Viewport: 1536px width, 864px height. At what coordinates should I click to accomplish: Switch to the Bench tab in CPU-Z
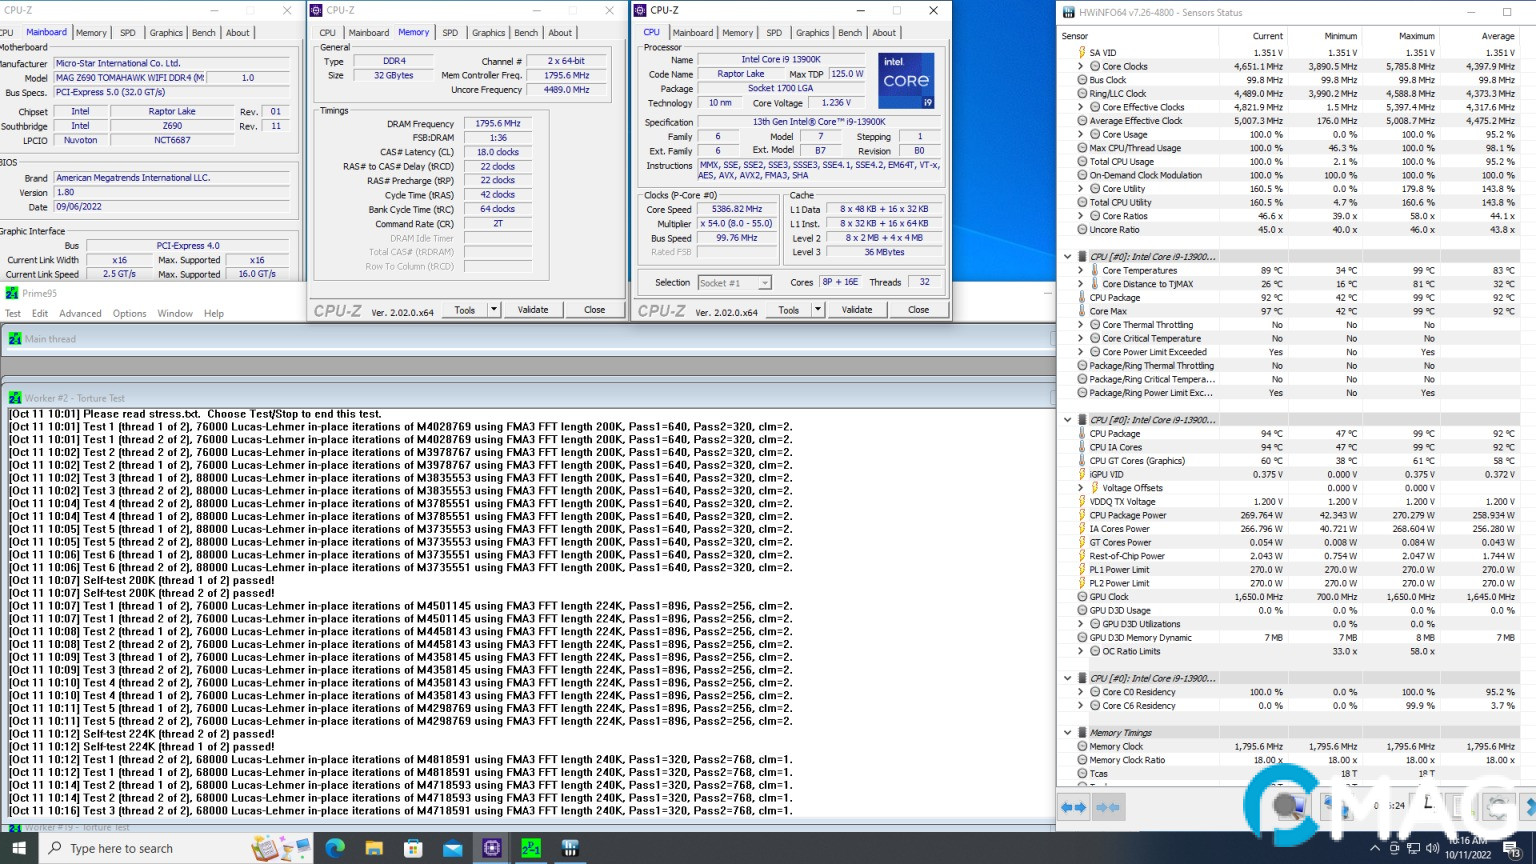pyautogui.click(x=850, y=33)
